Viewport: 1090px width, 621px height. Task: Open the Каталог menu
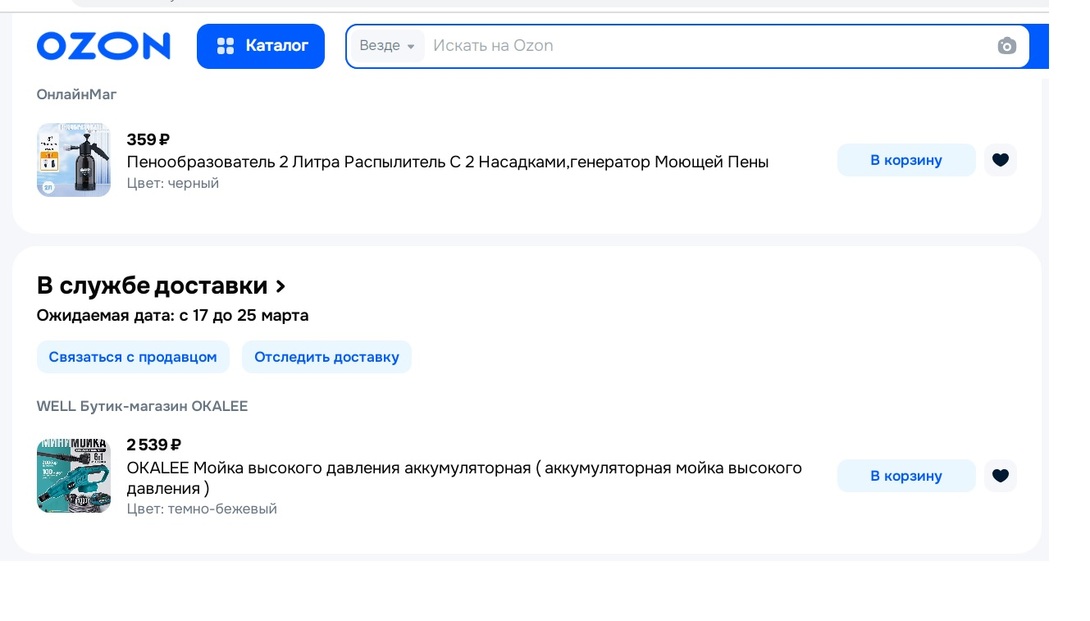pos(261,46)
